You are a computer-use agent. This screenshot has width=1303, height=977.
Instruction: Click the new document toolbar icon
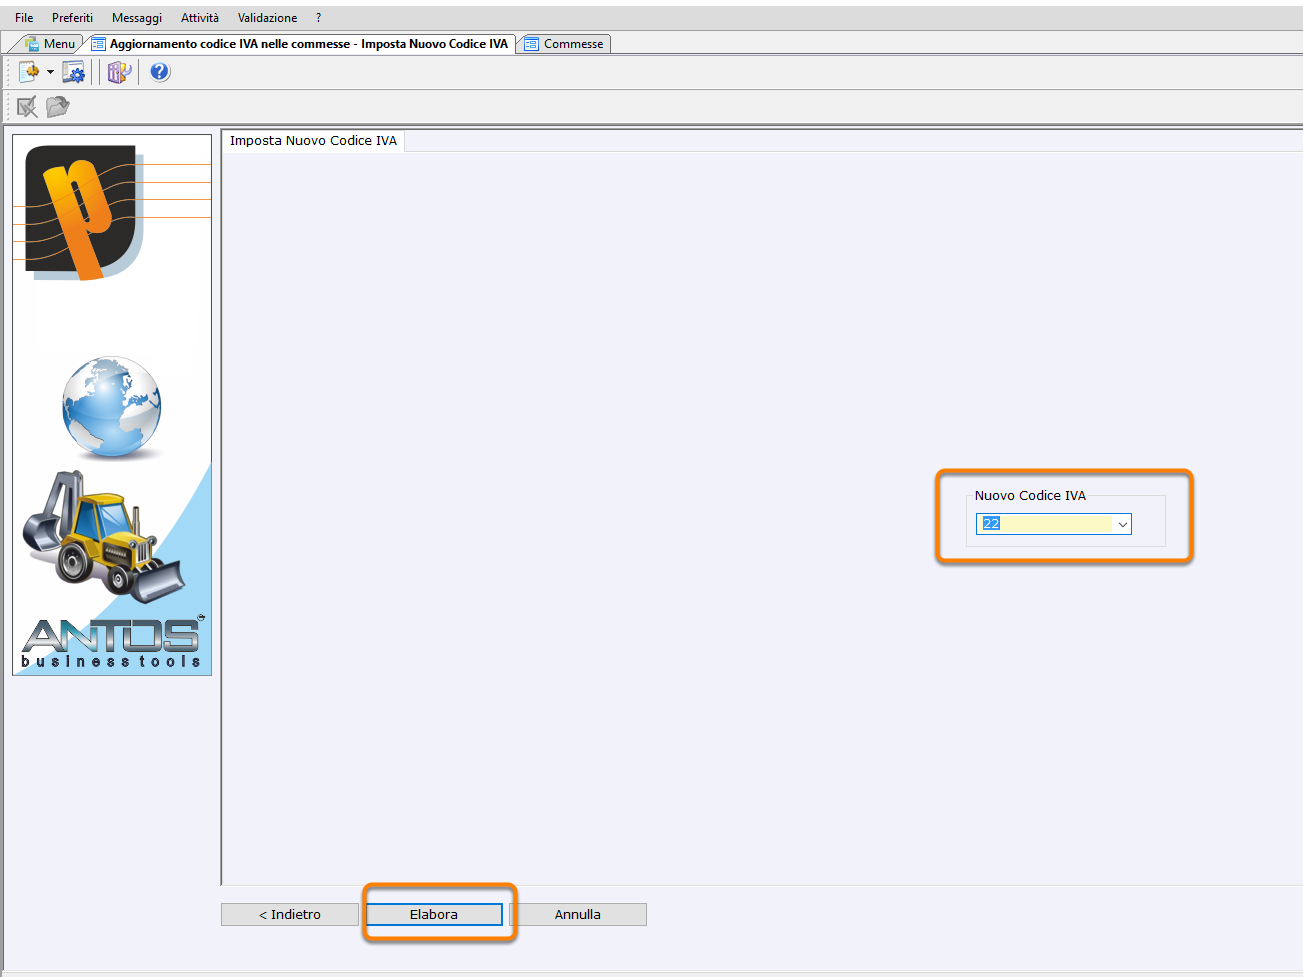(x=29, y=72)
